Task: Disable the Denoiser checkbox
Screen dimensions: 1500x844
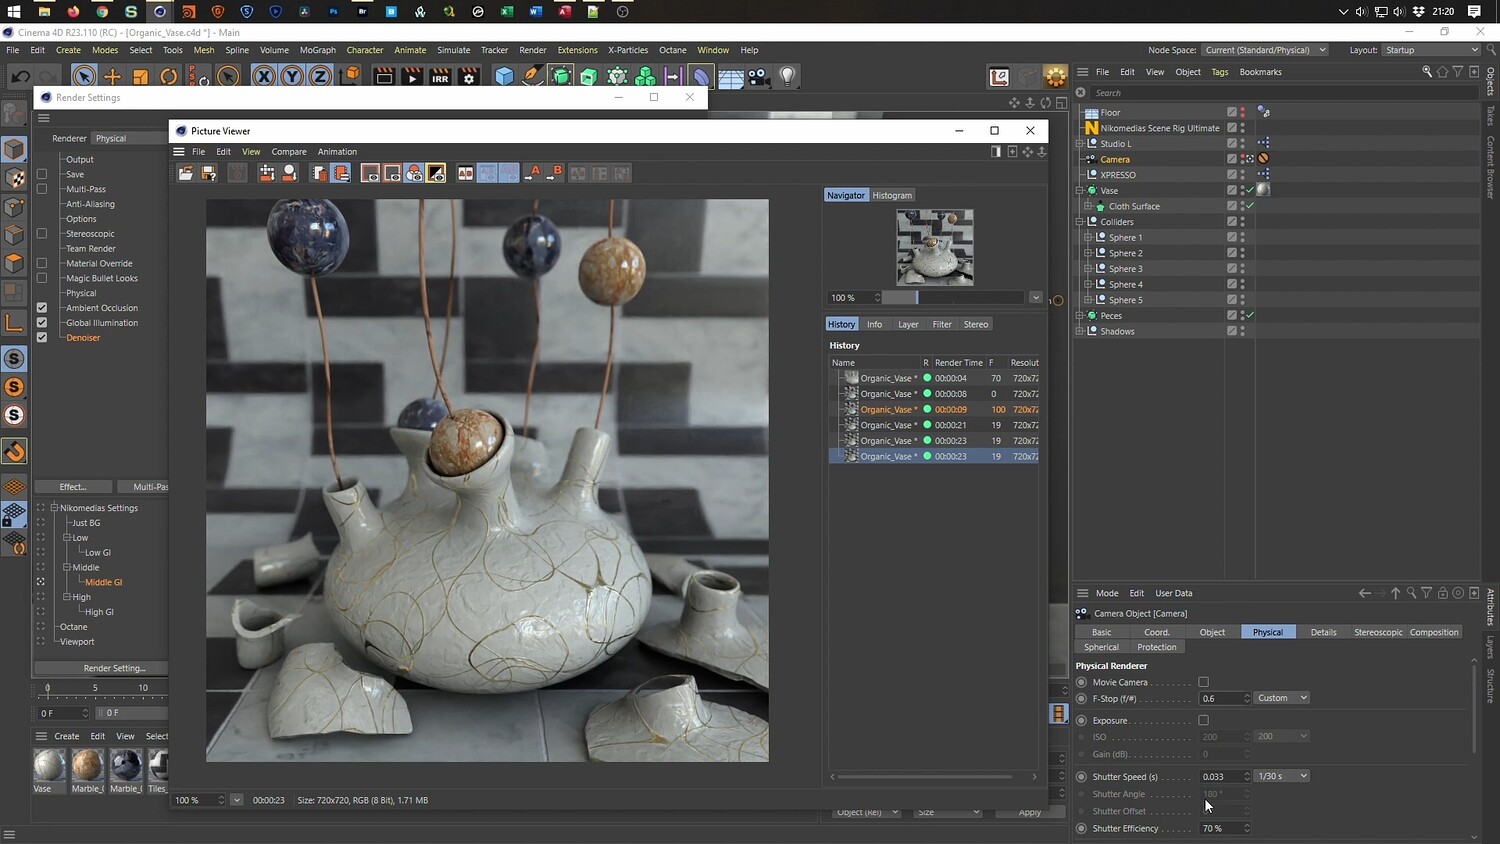Action: tap(42, 337)
